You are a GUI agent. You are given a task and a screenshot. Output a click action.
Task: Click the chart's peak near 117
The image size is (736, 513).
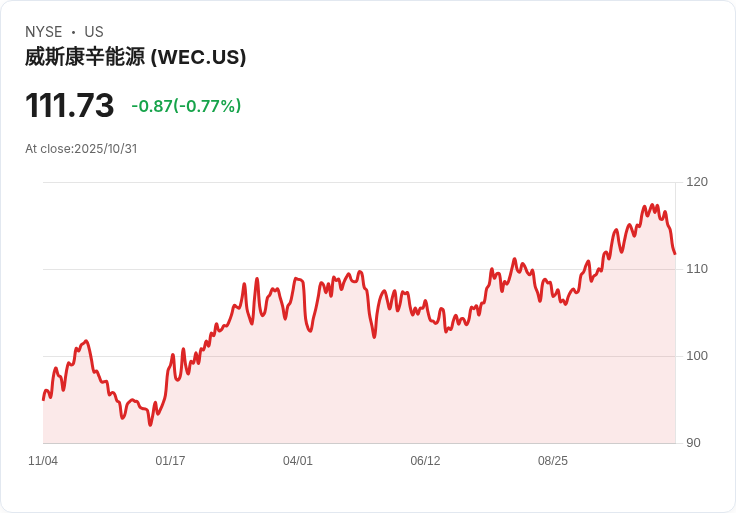(x=652, y=205)
